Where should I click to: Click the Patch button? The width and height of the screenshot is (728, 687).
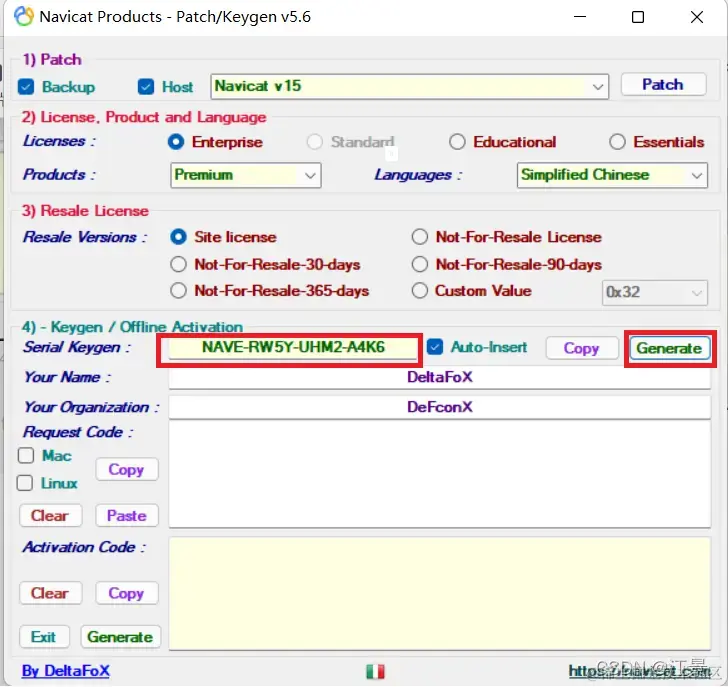tap(663, 84)
